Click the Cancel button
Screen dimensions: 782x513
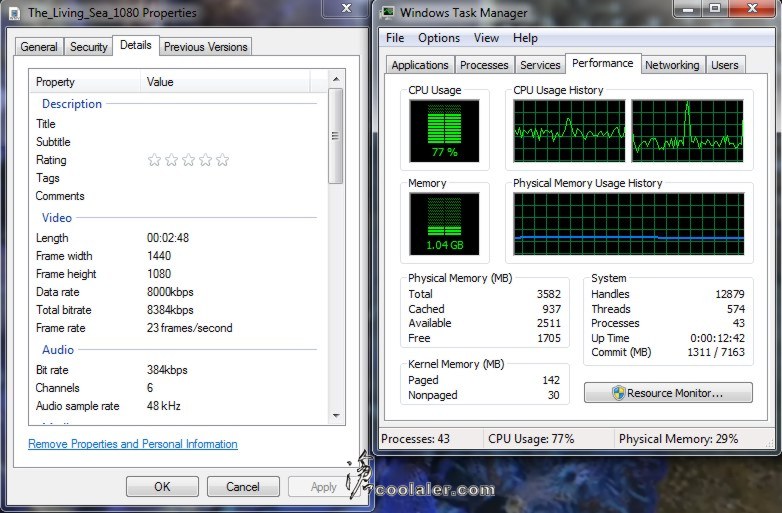(243, 487)
